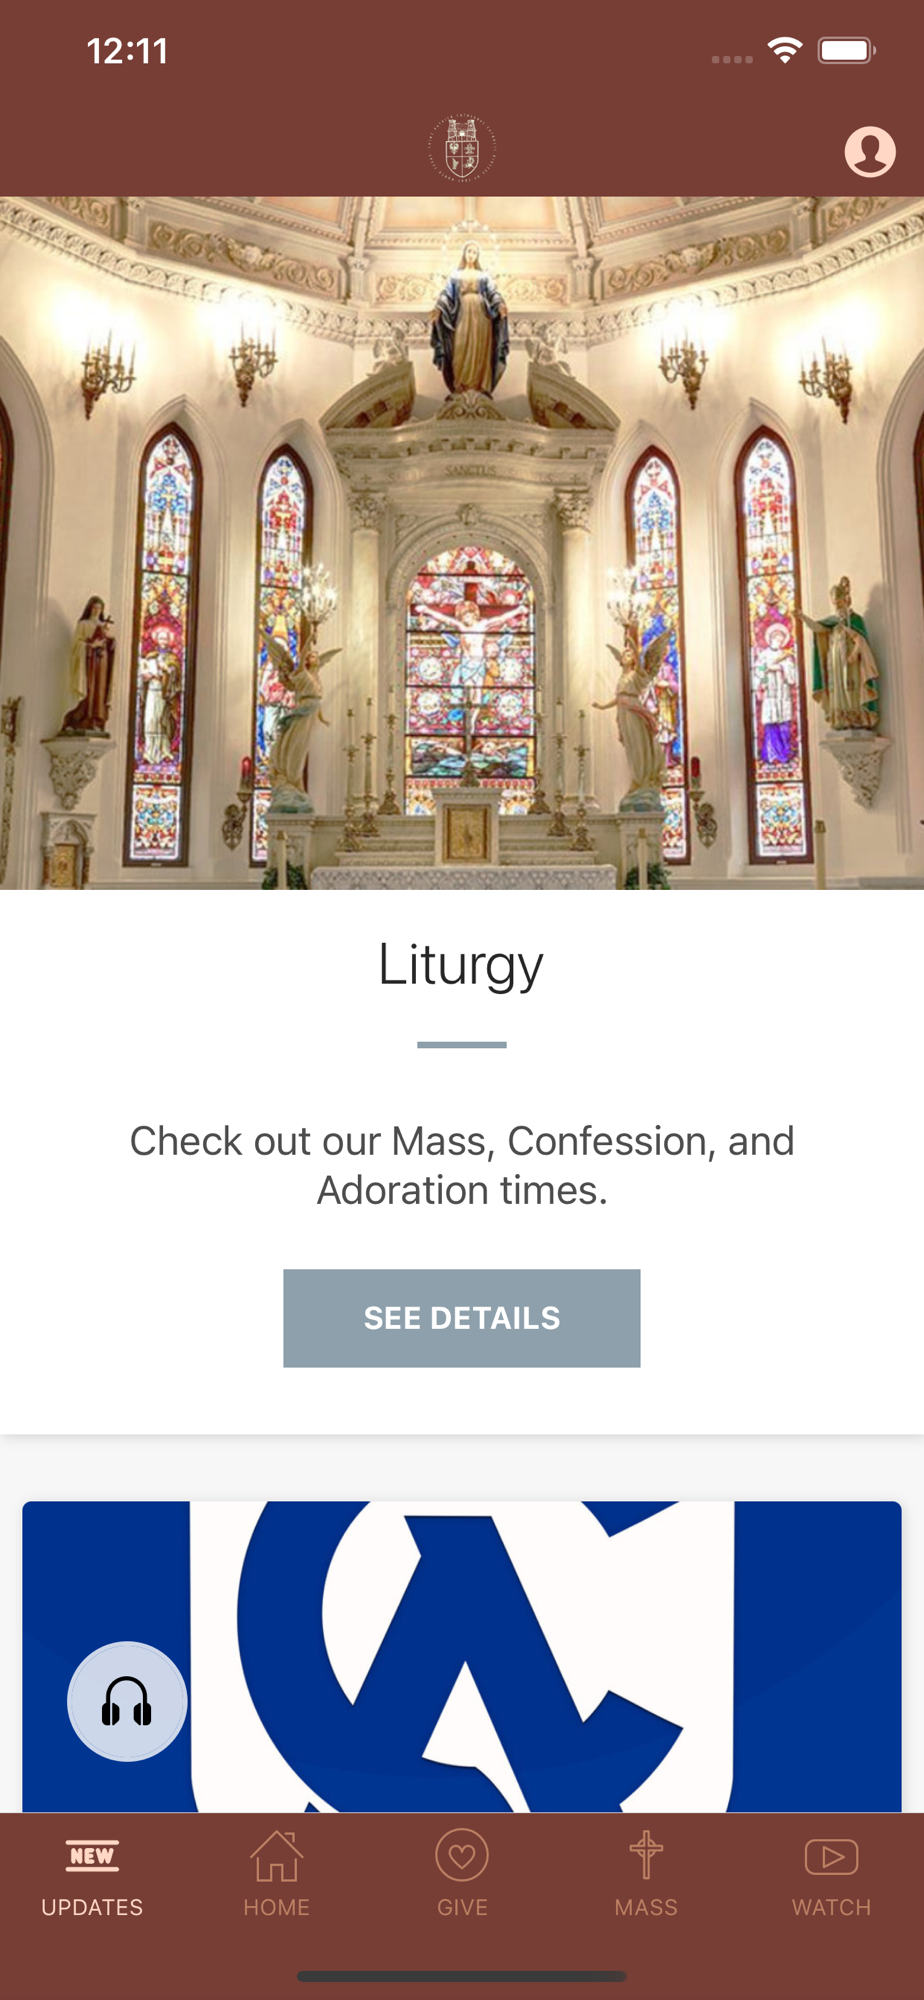Switch to the HOME tab label

pos(277,1907)
